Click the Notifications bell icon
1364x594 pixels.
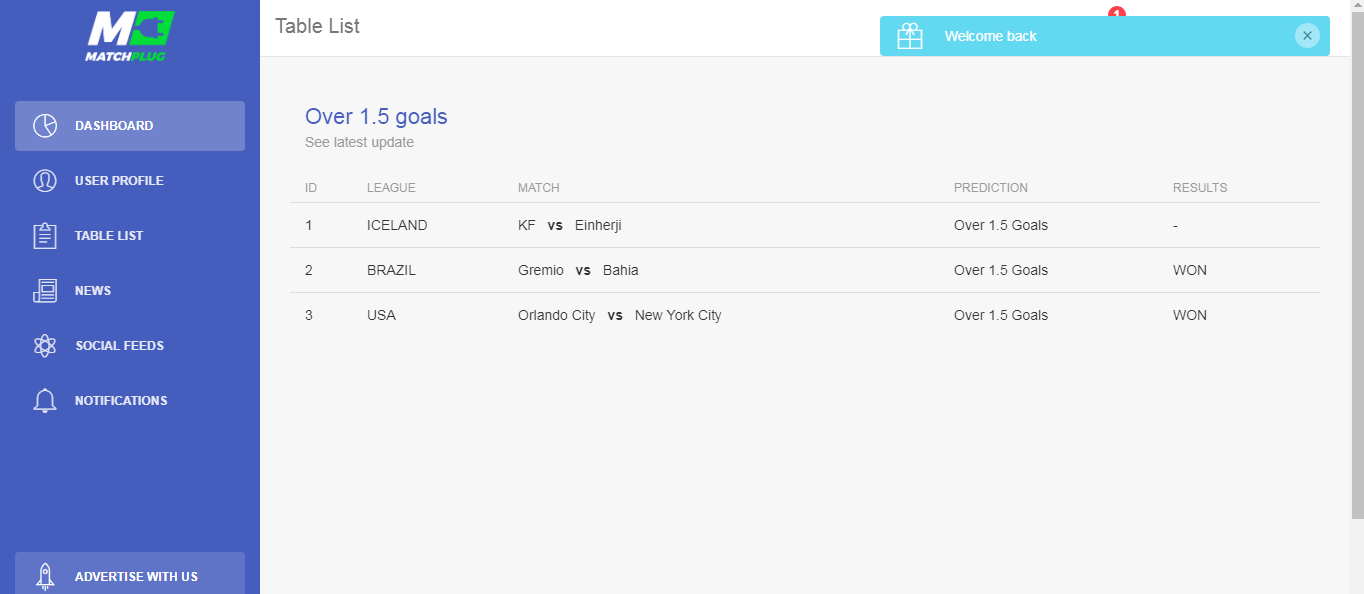(45, 401)
